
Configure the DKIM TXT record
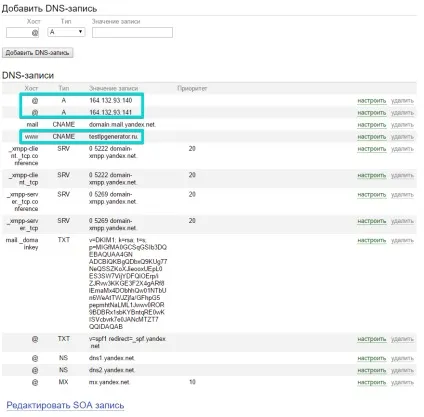[372, 240]
